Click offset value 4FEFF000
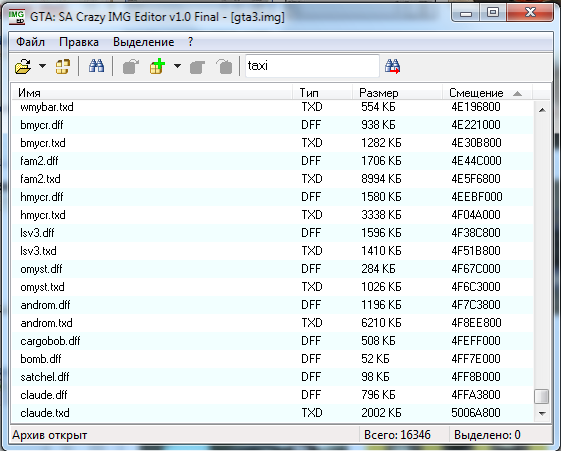 point(476,341)
